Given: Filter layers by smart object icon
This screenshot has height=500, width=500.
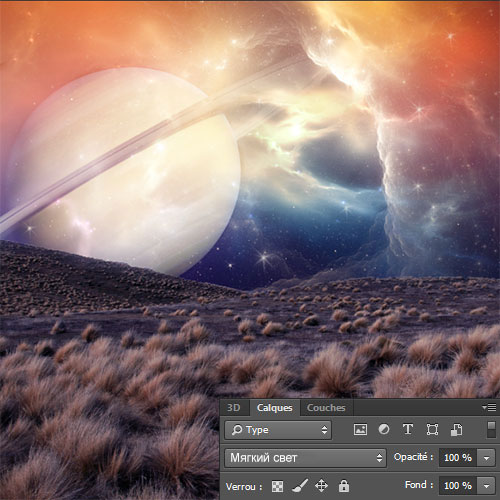Looking at the screenshot, I should coord(456,429).
